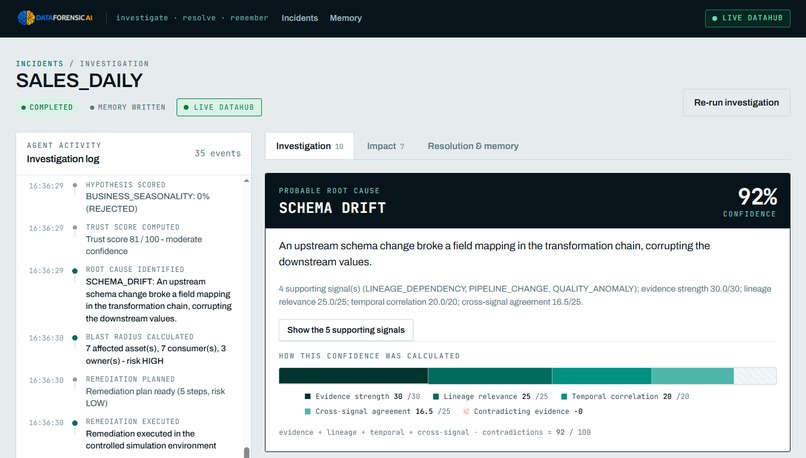Click timeline dot for BLAST RADIUS CALCULATED
Viewport: 806px width, 458px height.
click(x=75, y=338)
